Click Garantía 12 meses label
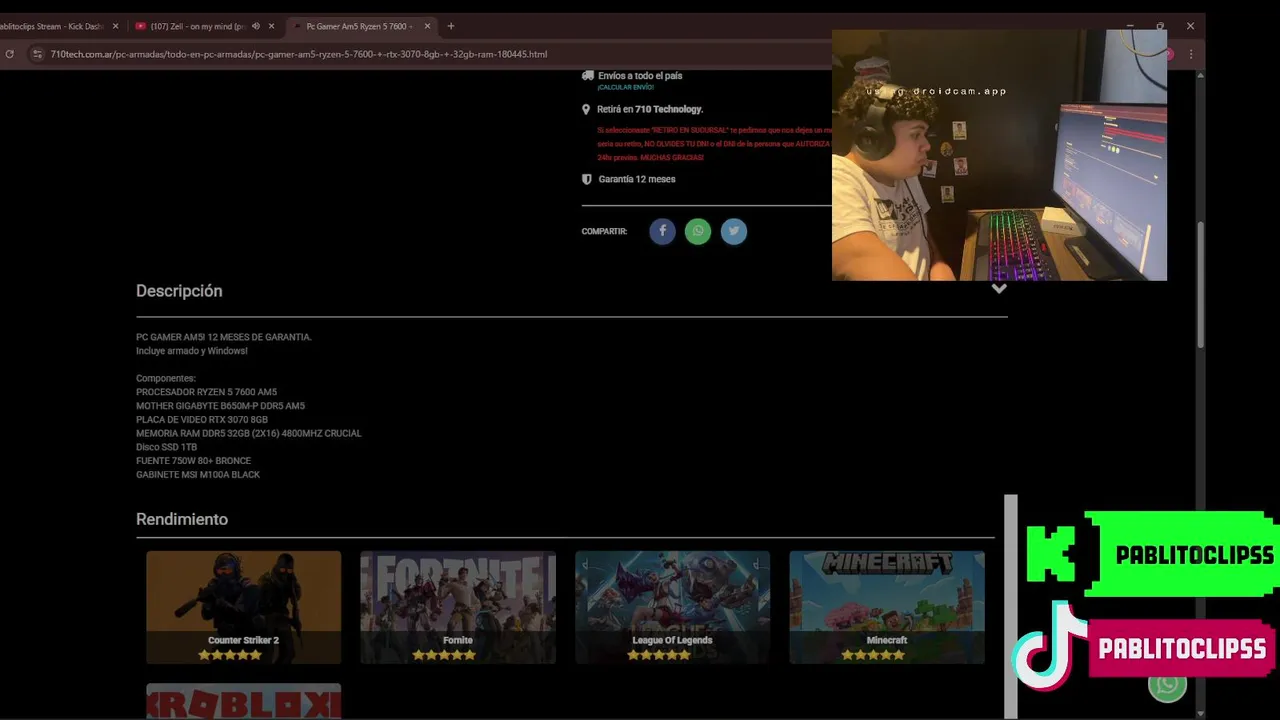Screen dimensions: 1280x720 (637, 179)
